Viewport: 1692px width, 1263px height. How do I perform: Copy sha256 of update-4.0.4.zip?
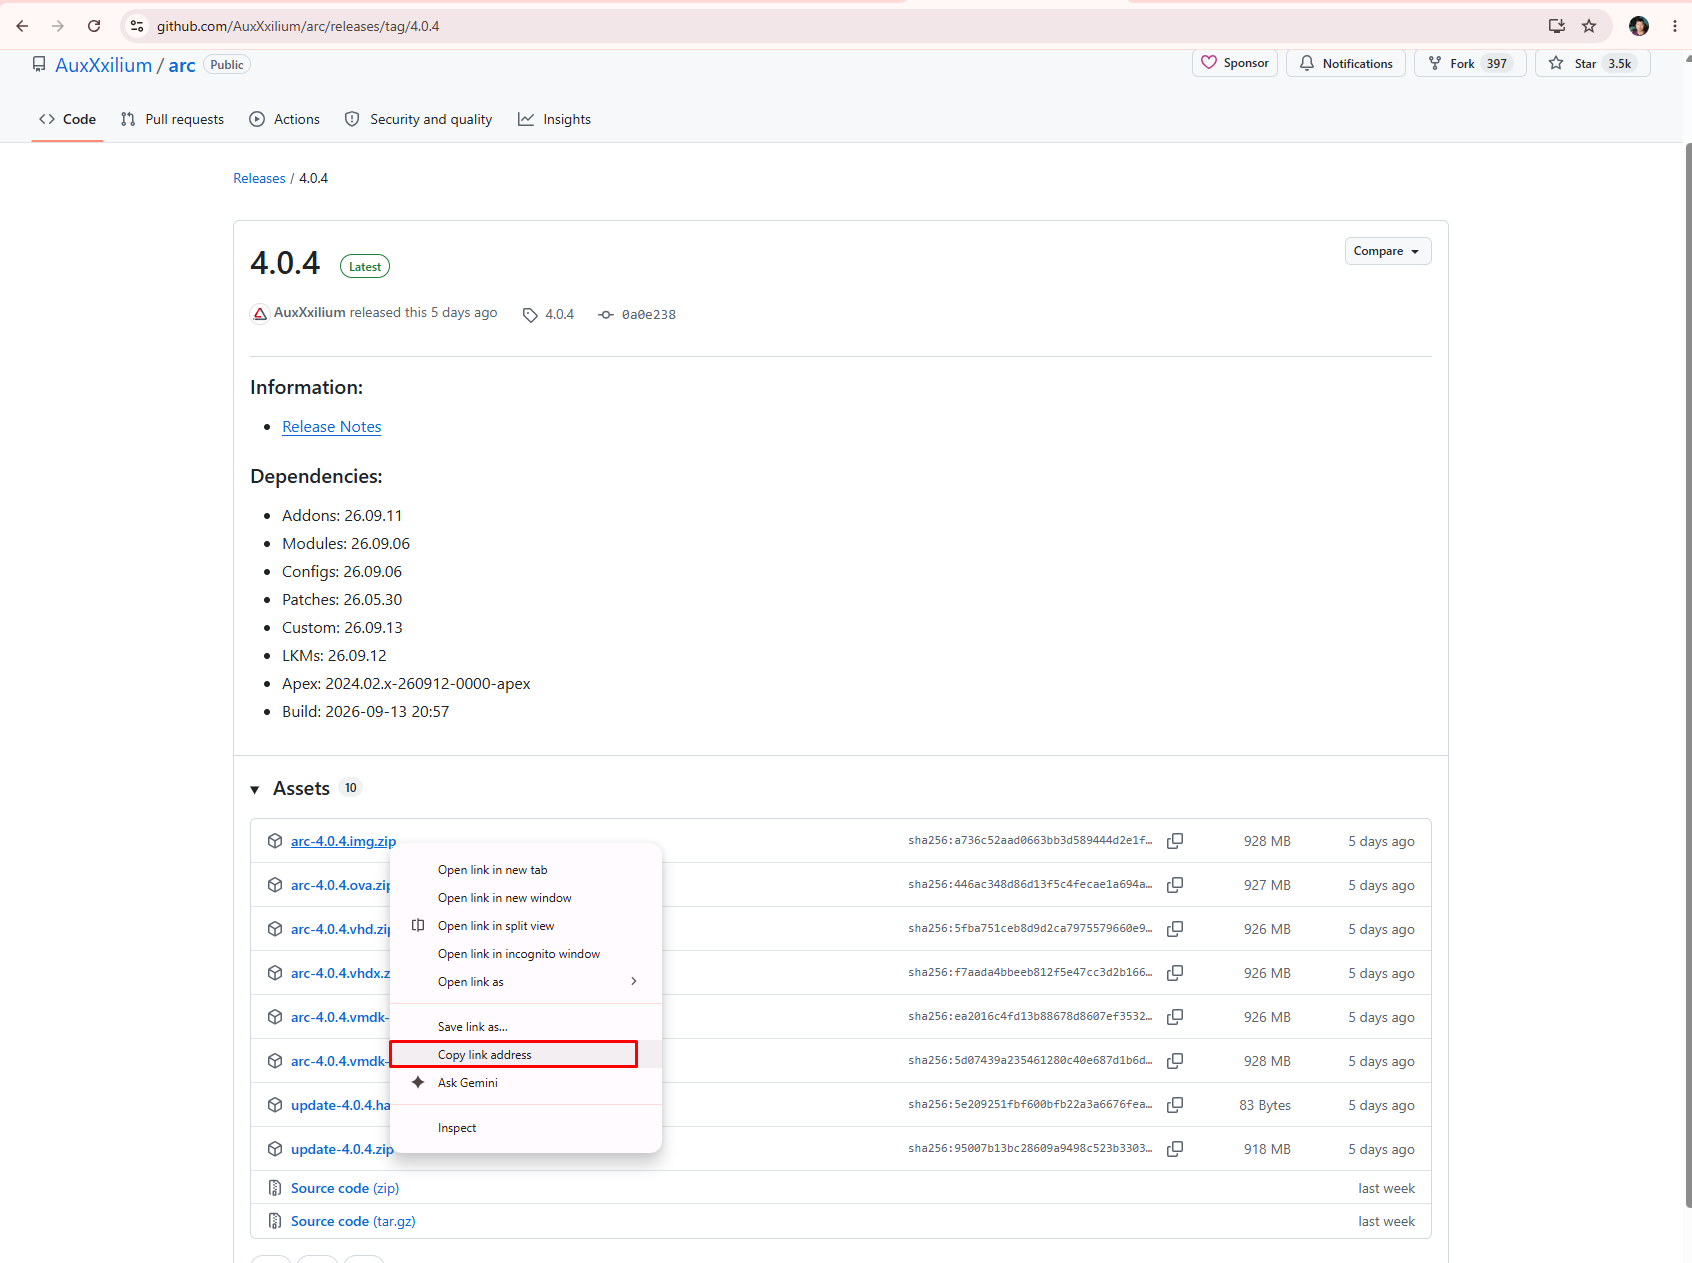[1175, 1149]
